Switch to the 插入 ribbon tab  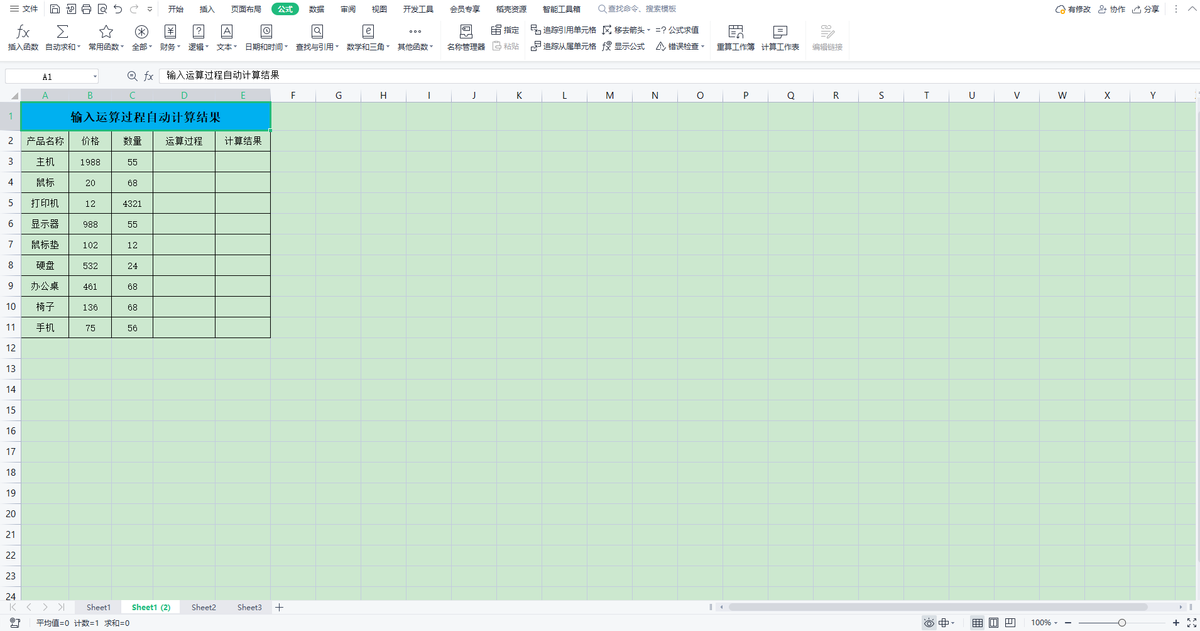(x=207, y=8)
